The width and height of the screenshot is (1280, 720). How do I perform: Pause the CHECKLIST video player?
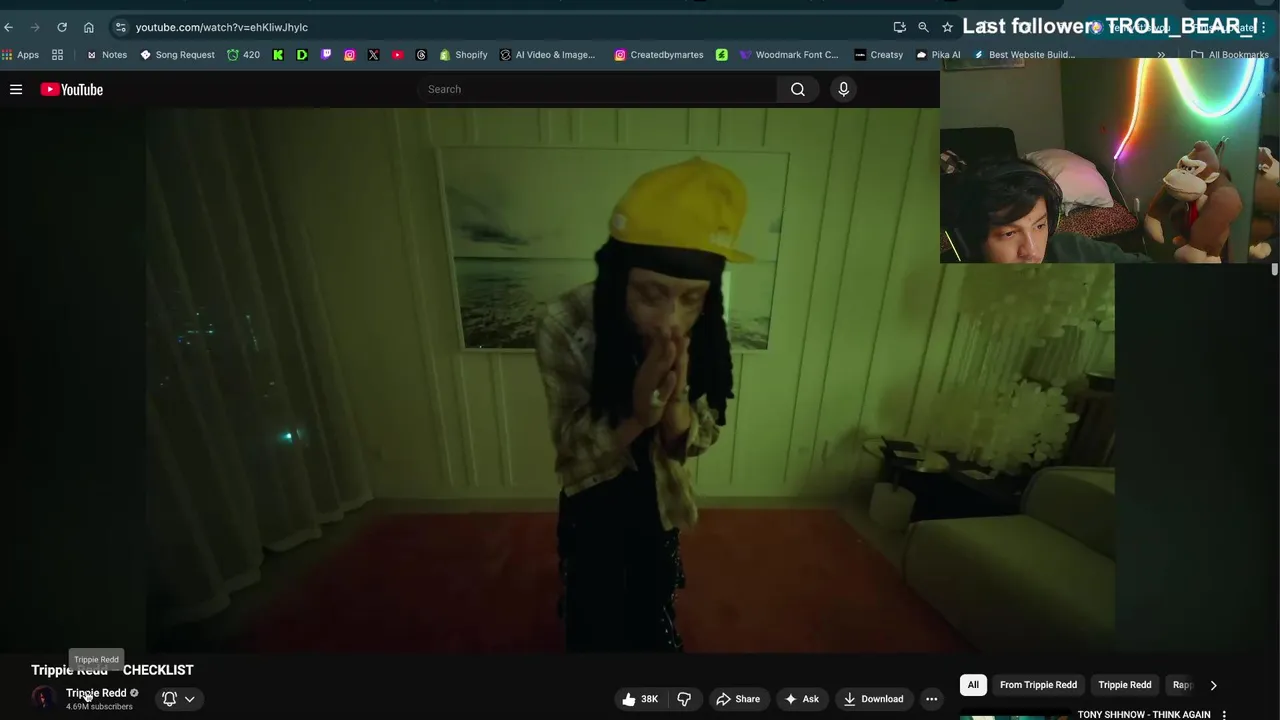pos(630,380)
